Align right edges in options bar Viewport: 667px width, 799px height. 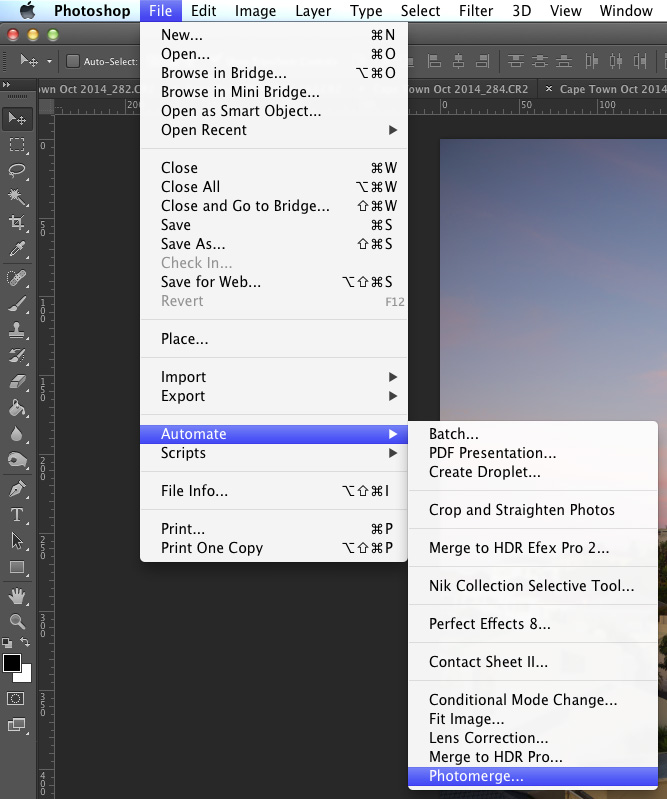(482, 62)
